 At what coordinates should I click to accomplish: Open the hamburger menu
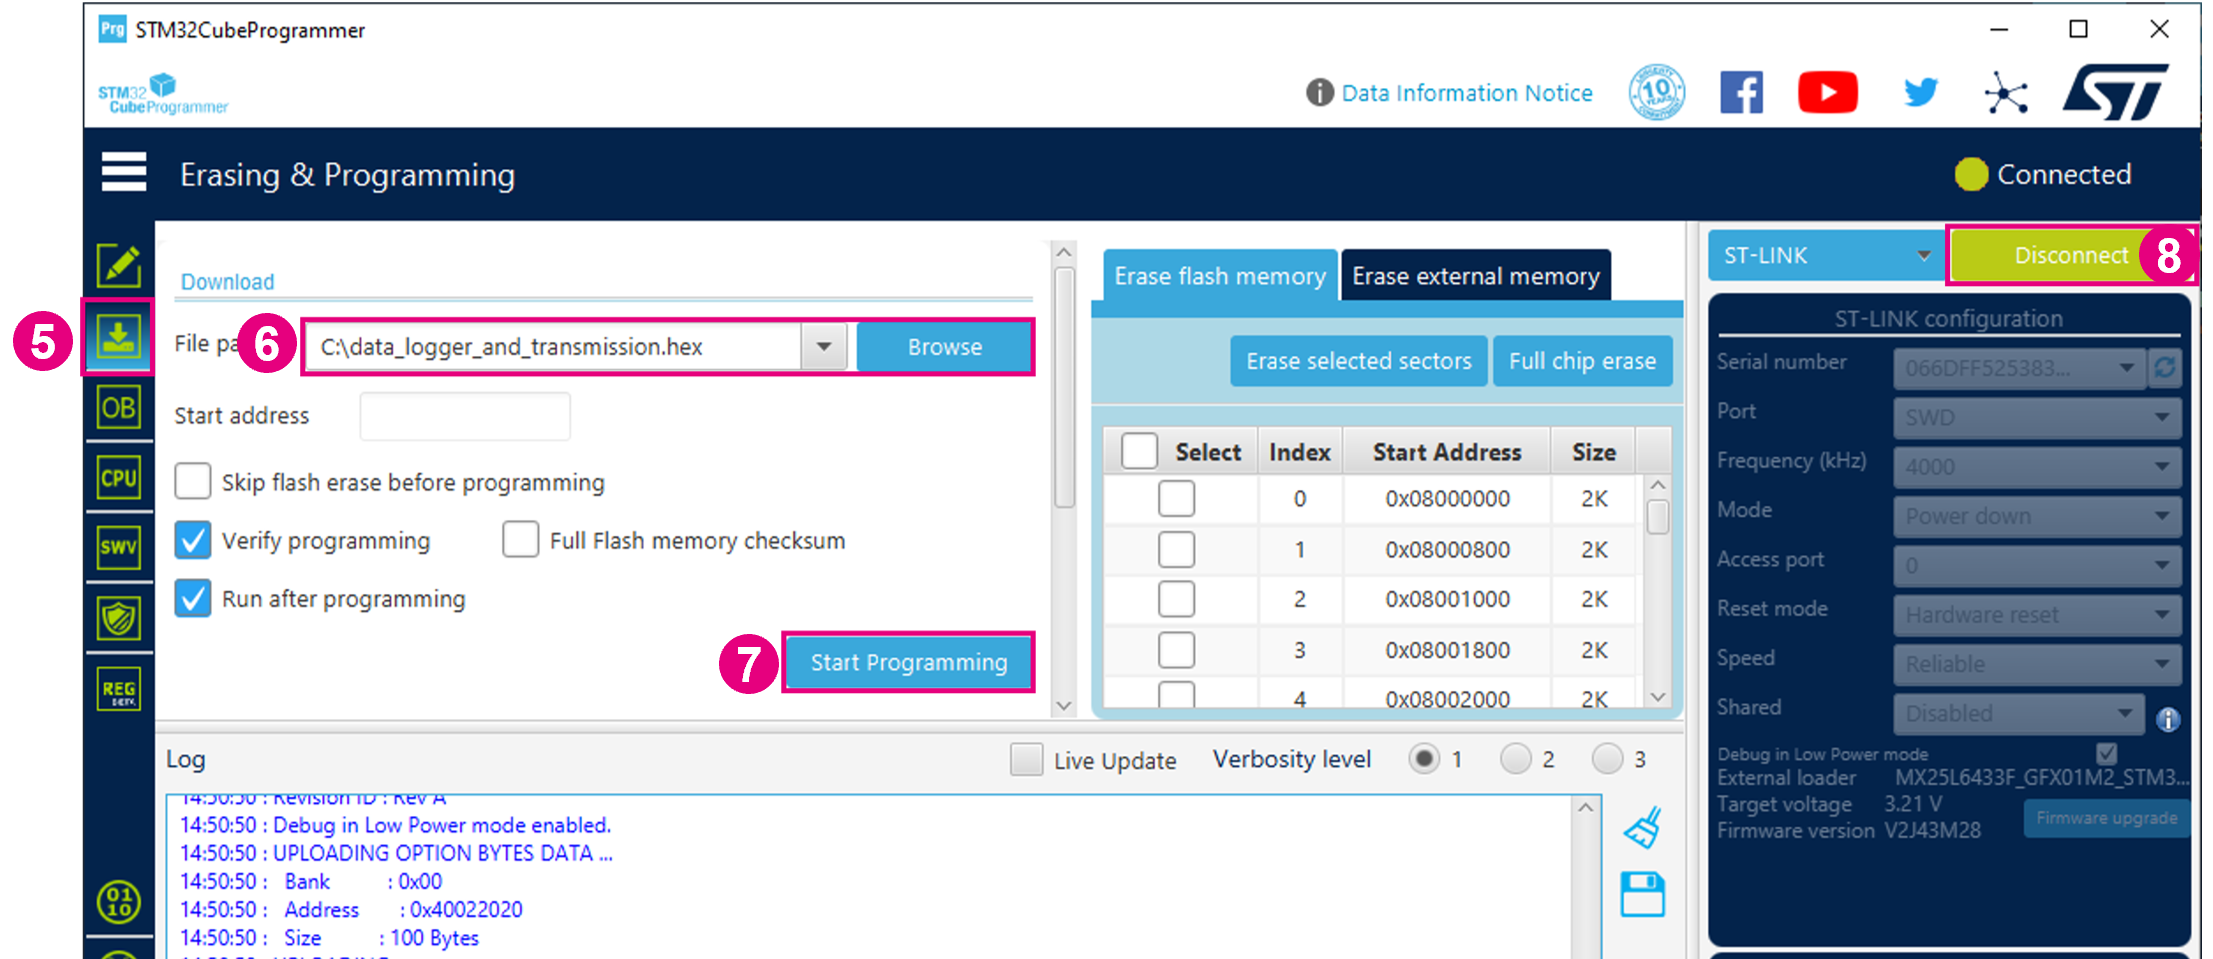click(124, 172)
